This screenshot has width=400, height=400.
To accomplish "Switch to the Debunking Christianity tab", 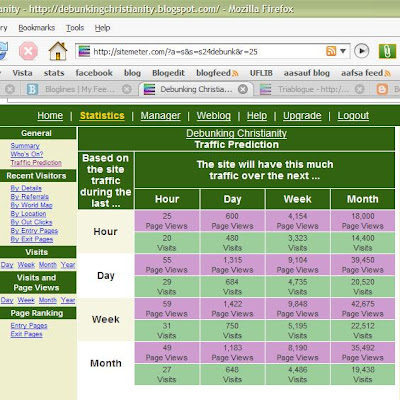I will [196, 89].
